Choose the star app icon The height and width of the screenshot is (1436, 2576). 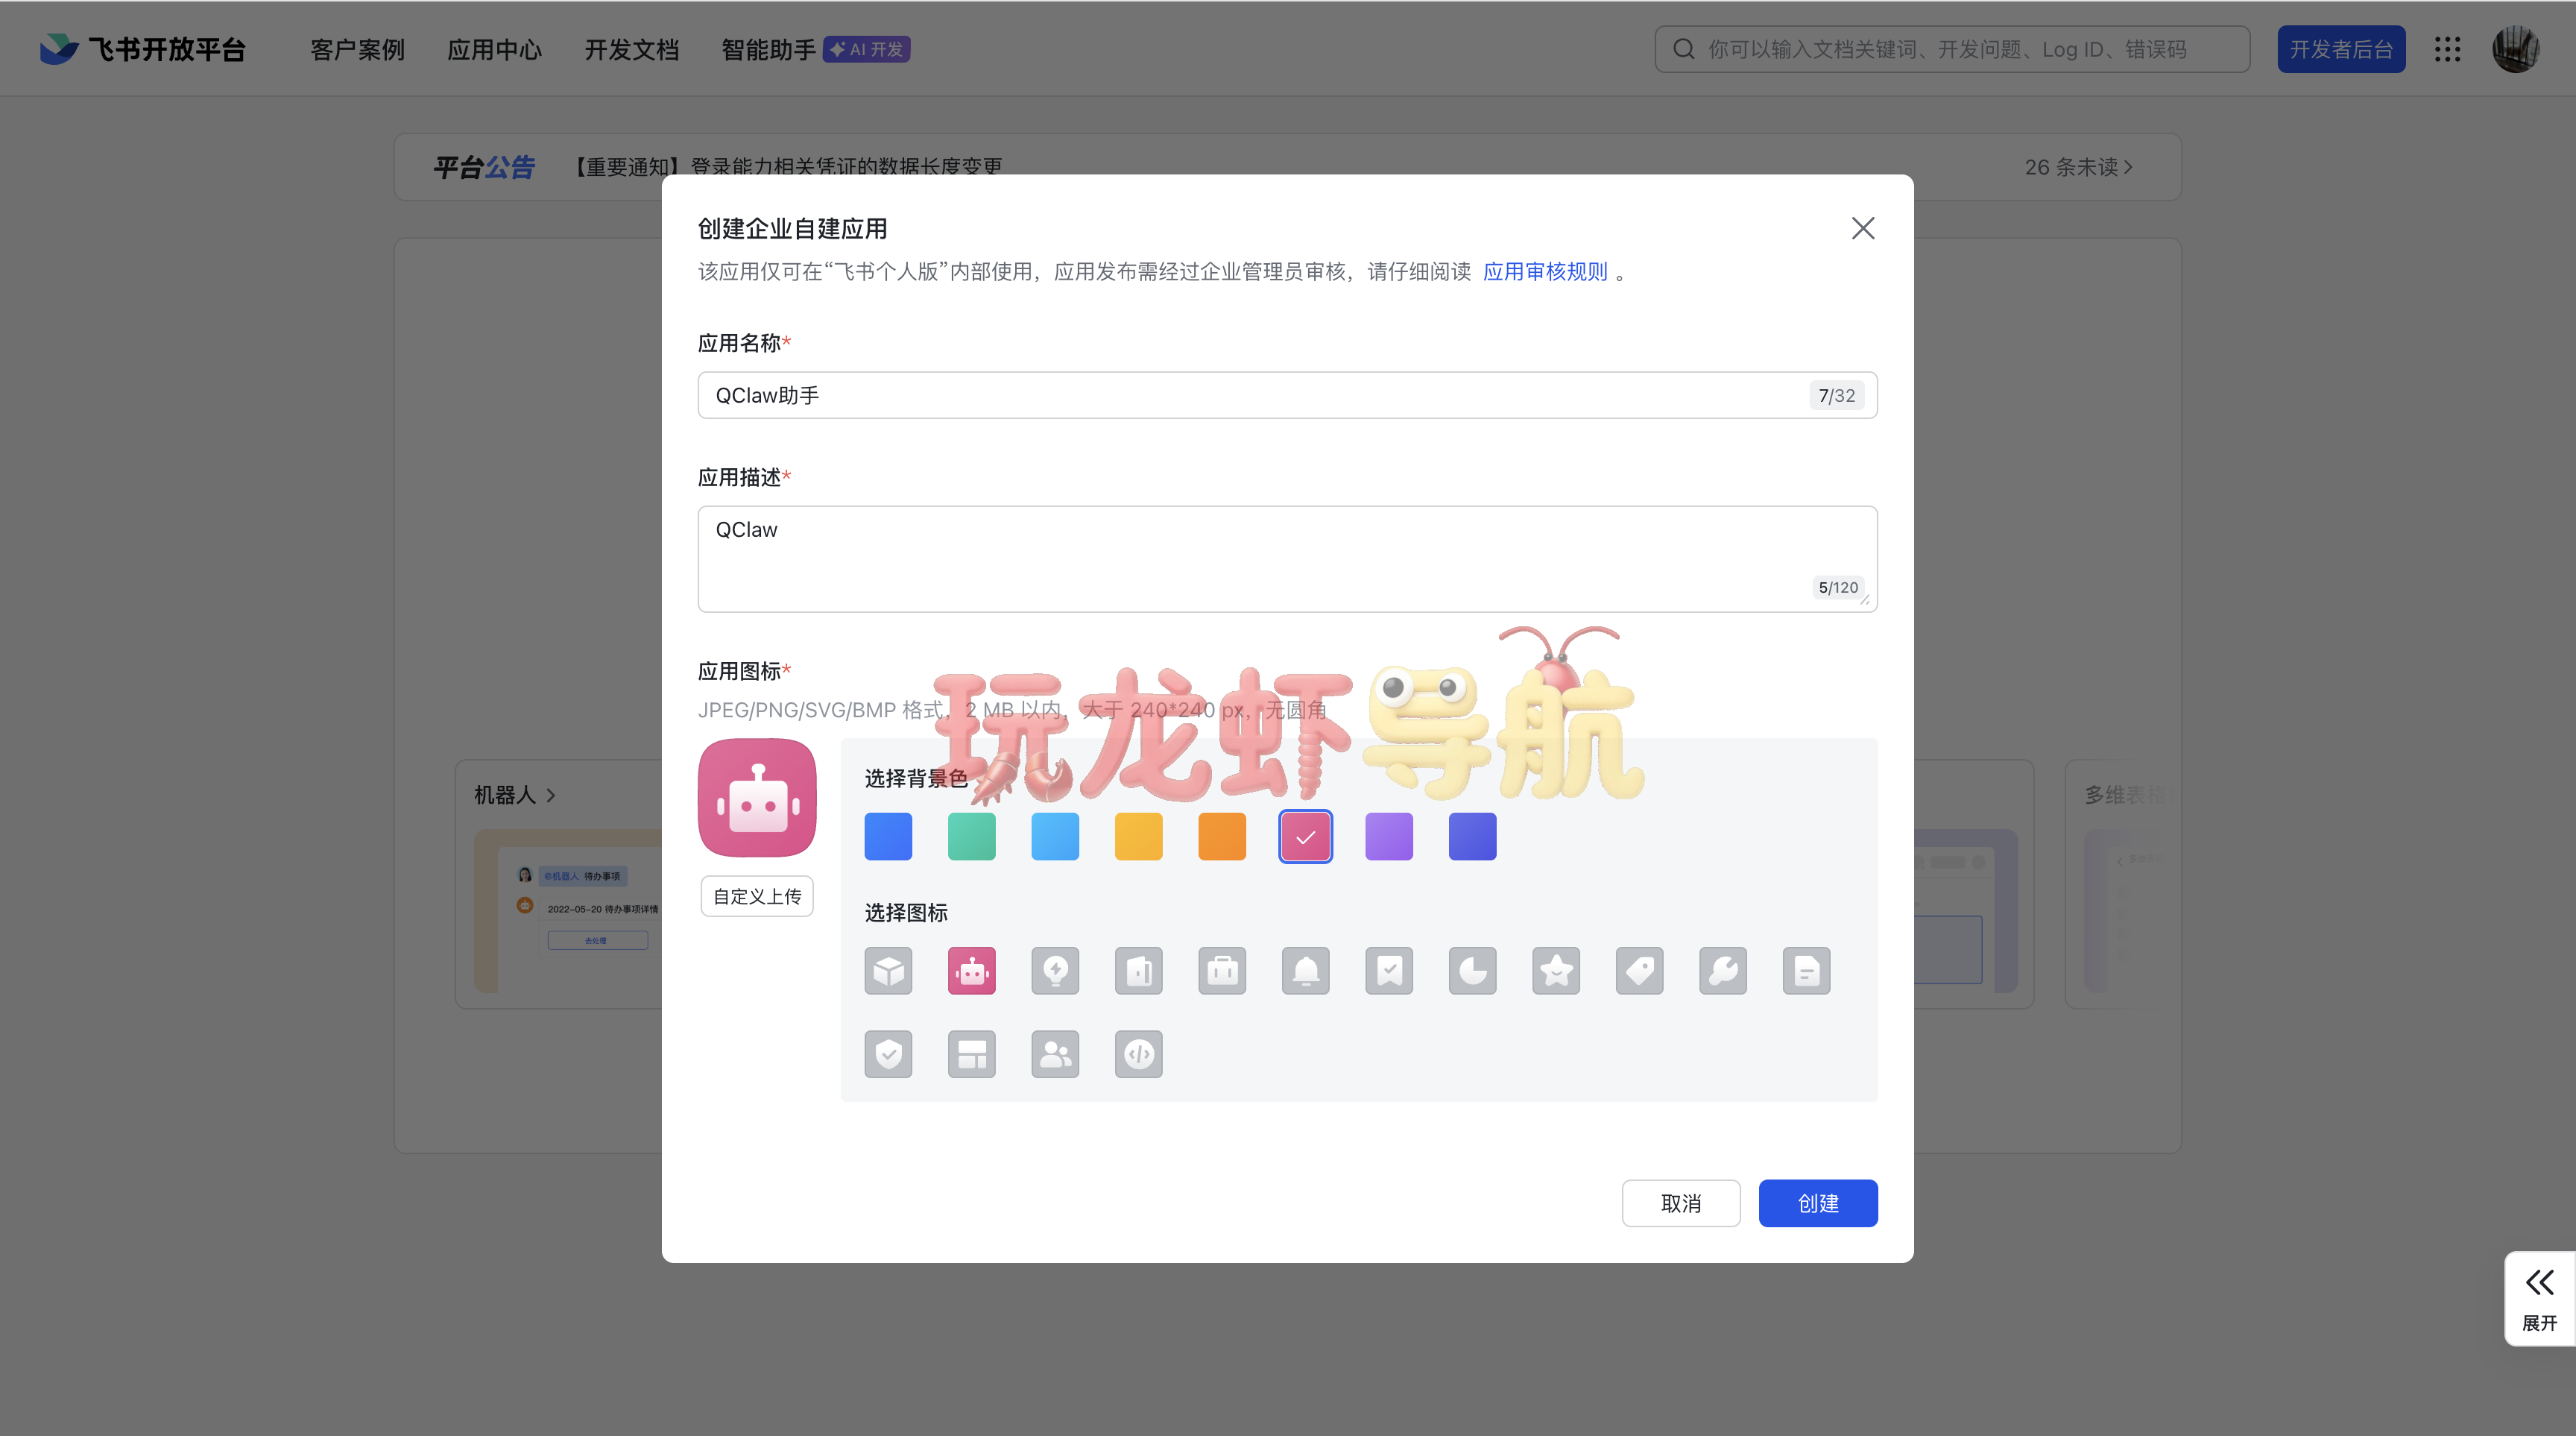point(1556,970)
